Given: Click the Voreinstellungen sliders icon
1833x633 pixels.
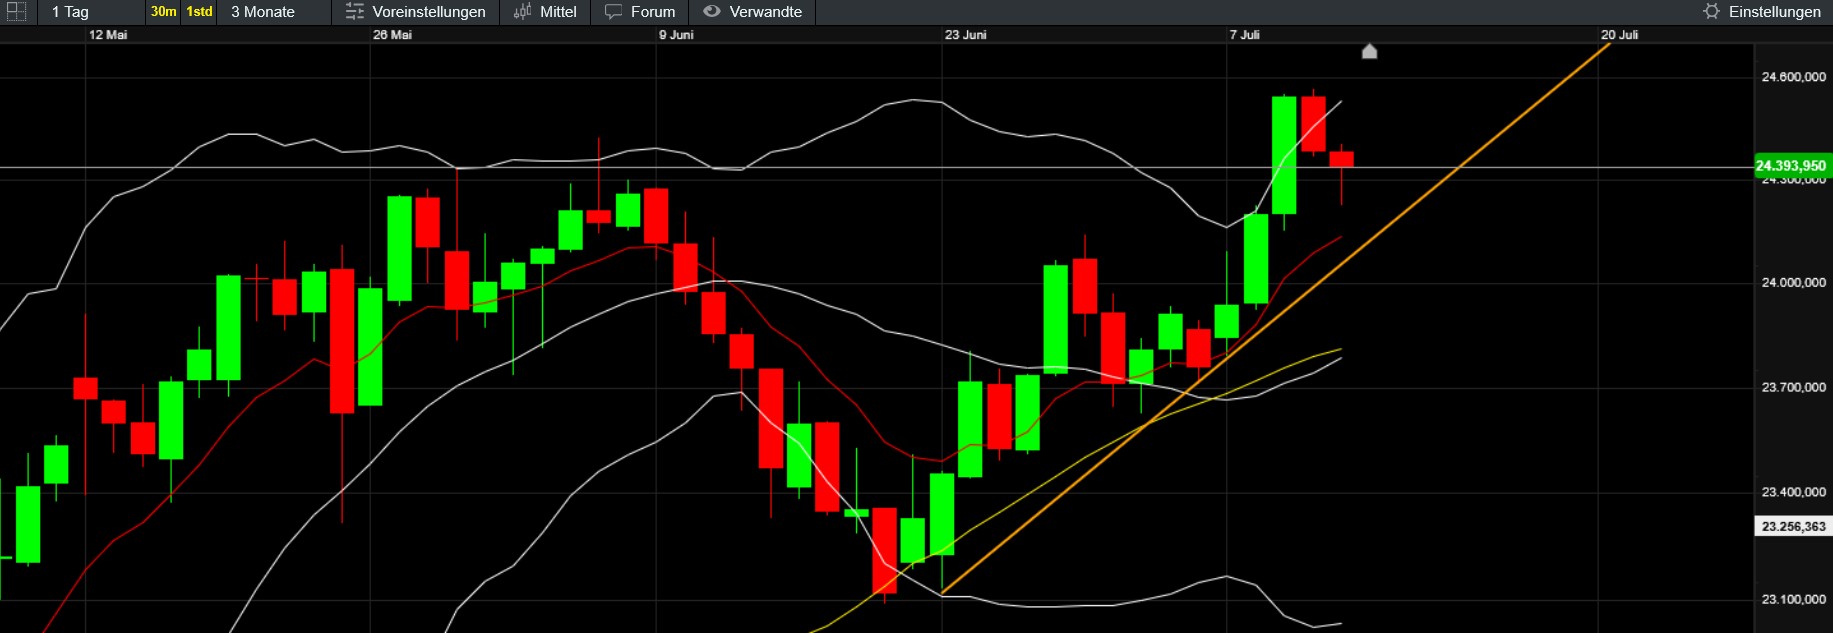Looking at the screenshot, I should coord(354,12).
